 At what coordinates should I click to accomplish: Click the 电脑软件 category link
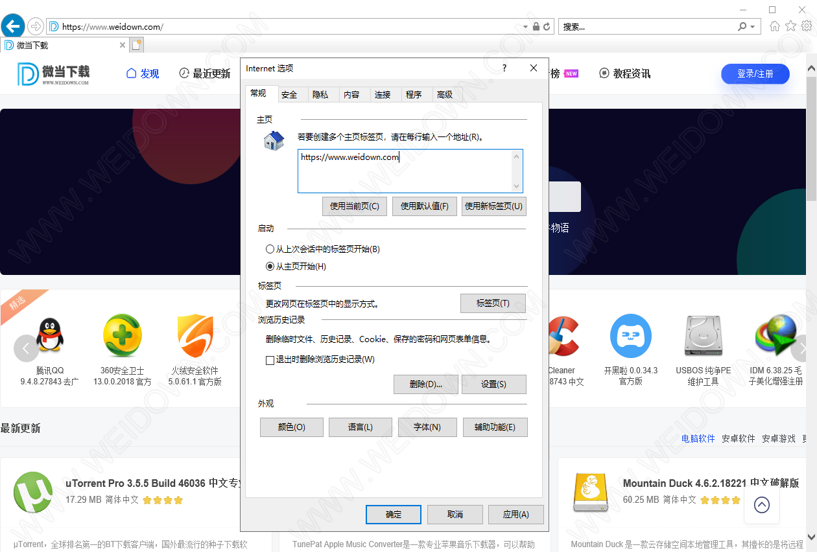698,439
